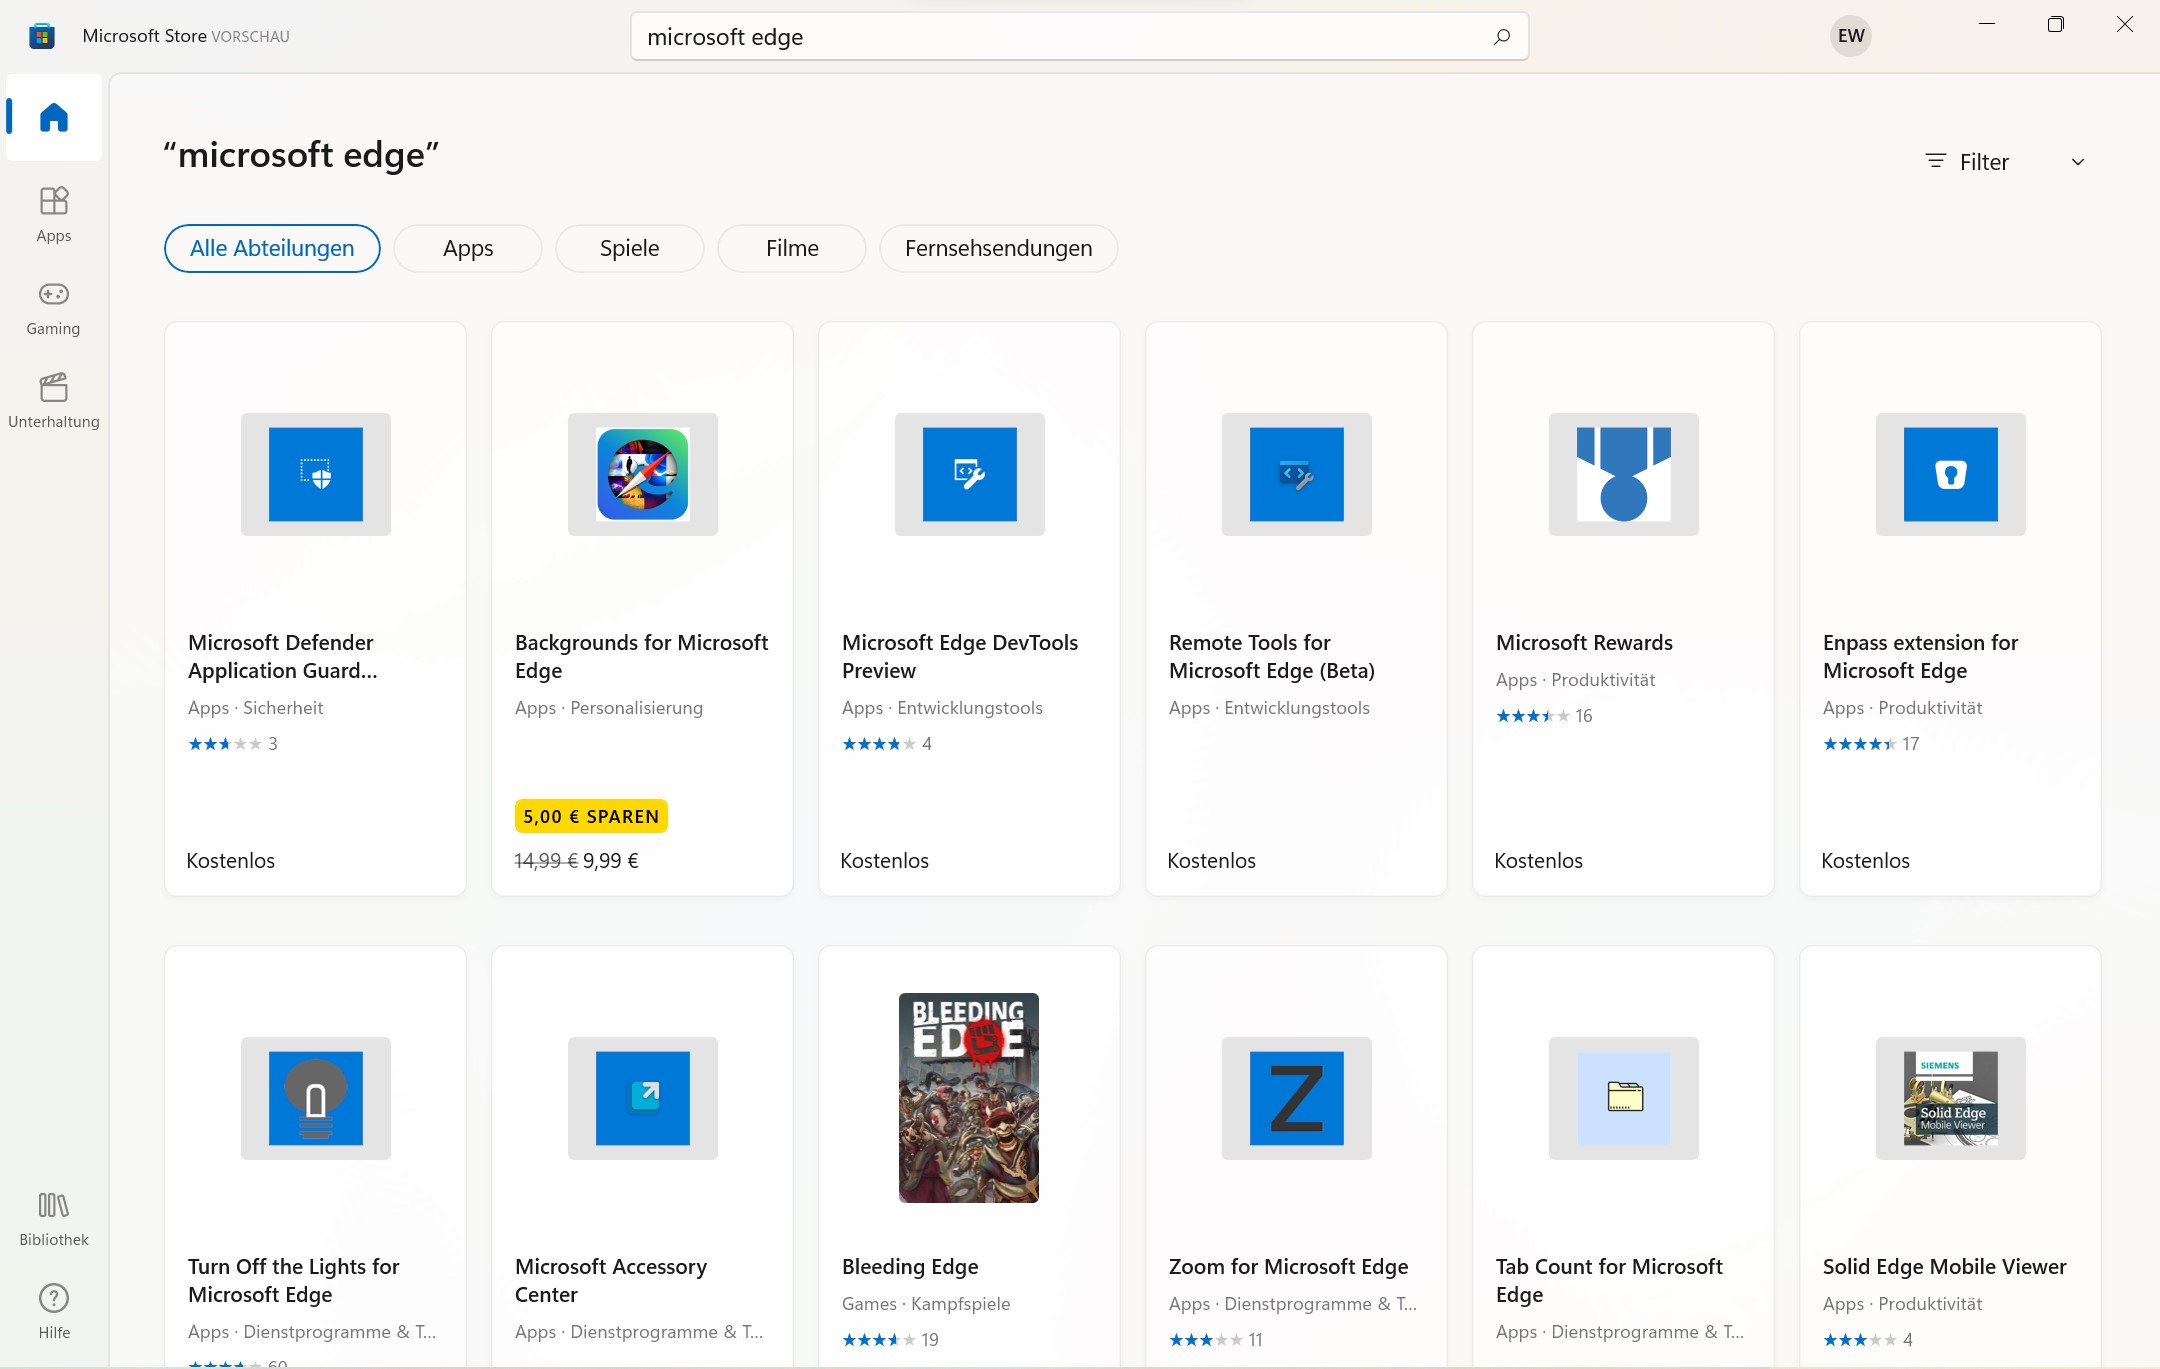Click star rating of Solid Edge Mobile Viewer
The height and width of the screenshot is (1369, 2160).
click(x=1868, y=1340)
